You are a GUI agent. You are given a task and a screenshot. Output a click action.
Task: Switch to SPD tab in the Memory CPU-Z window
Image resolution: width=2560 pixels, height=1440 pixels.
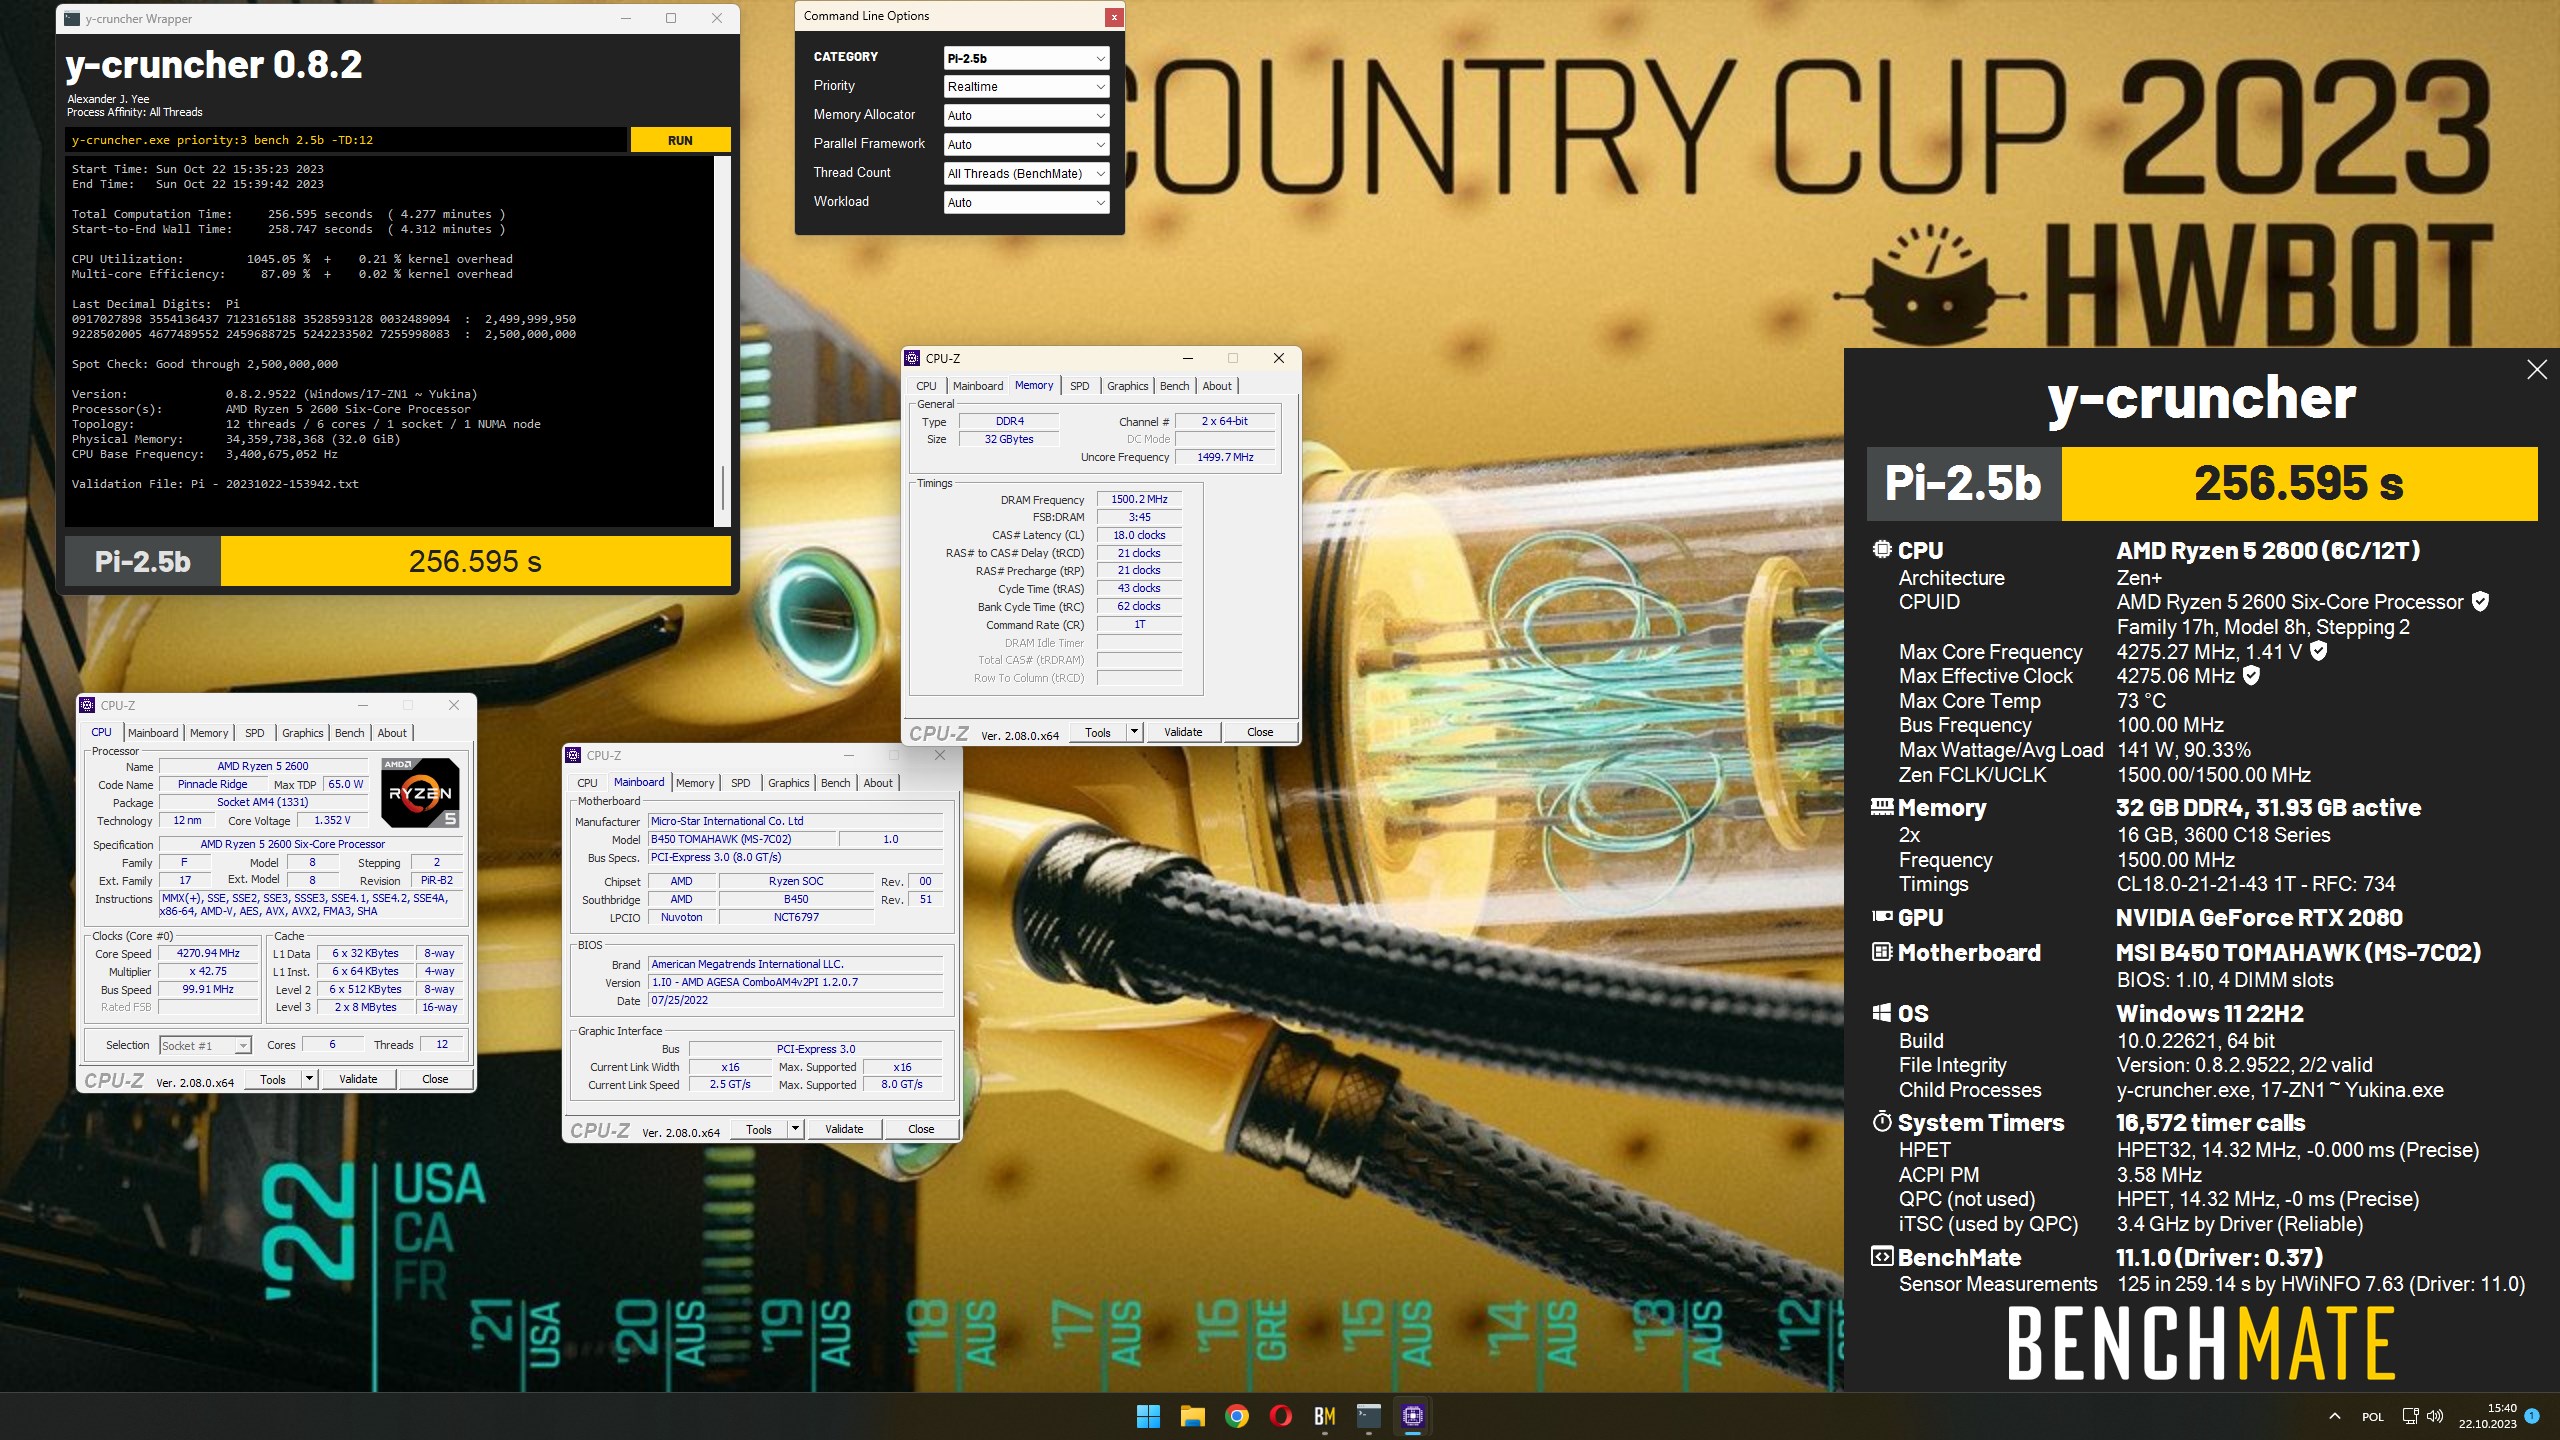(1080, 386)
